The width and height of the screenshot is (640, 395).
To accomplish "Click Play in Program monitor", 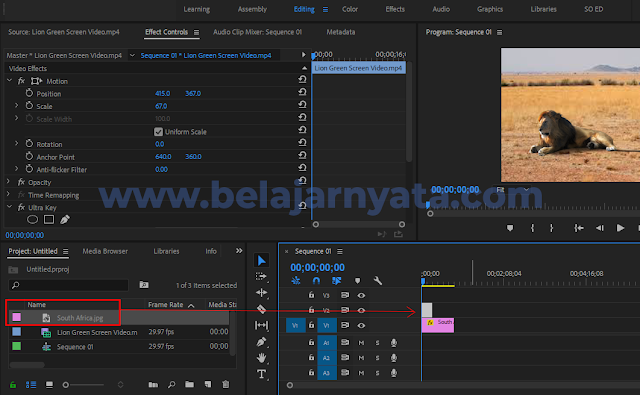I will click(x=620, y=228).
